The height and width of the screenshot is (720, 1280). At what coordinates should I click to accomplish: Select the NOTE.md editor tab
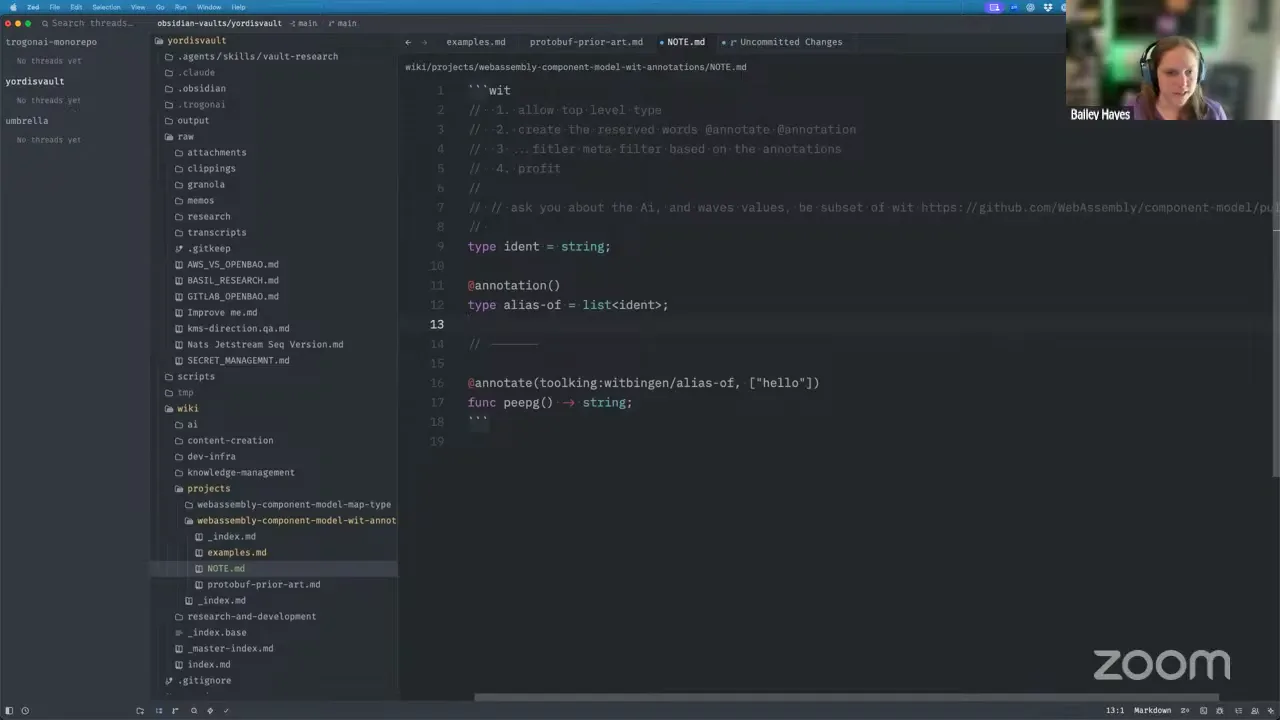pyautogui.click(x=685, y=42)
